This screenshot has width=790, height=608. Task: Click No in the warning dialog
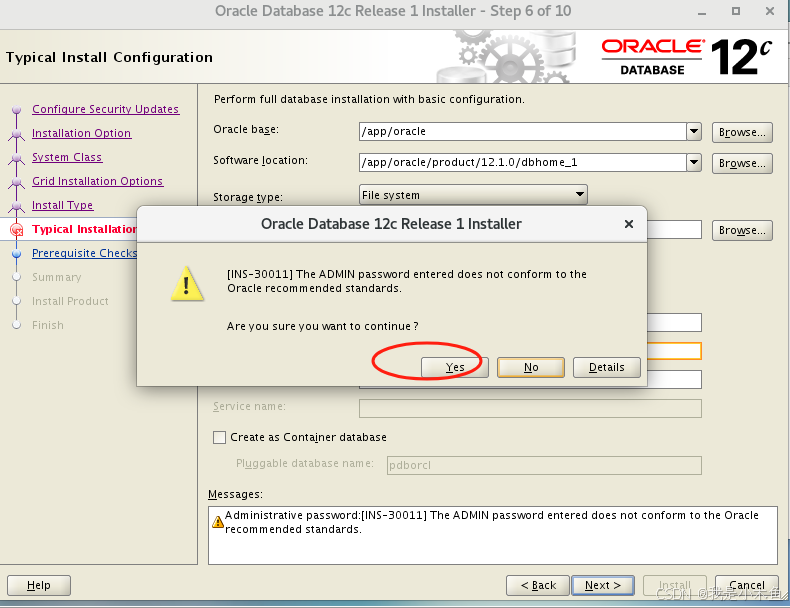point(531,367)
